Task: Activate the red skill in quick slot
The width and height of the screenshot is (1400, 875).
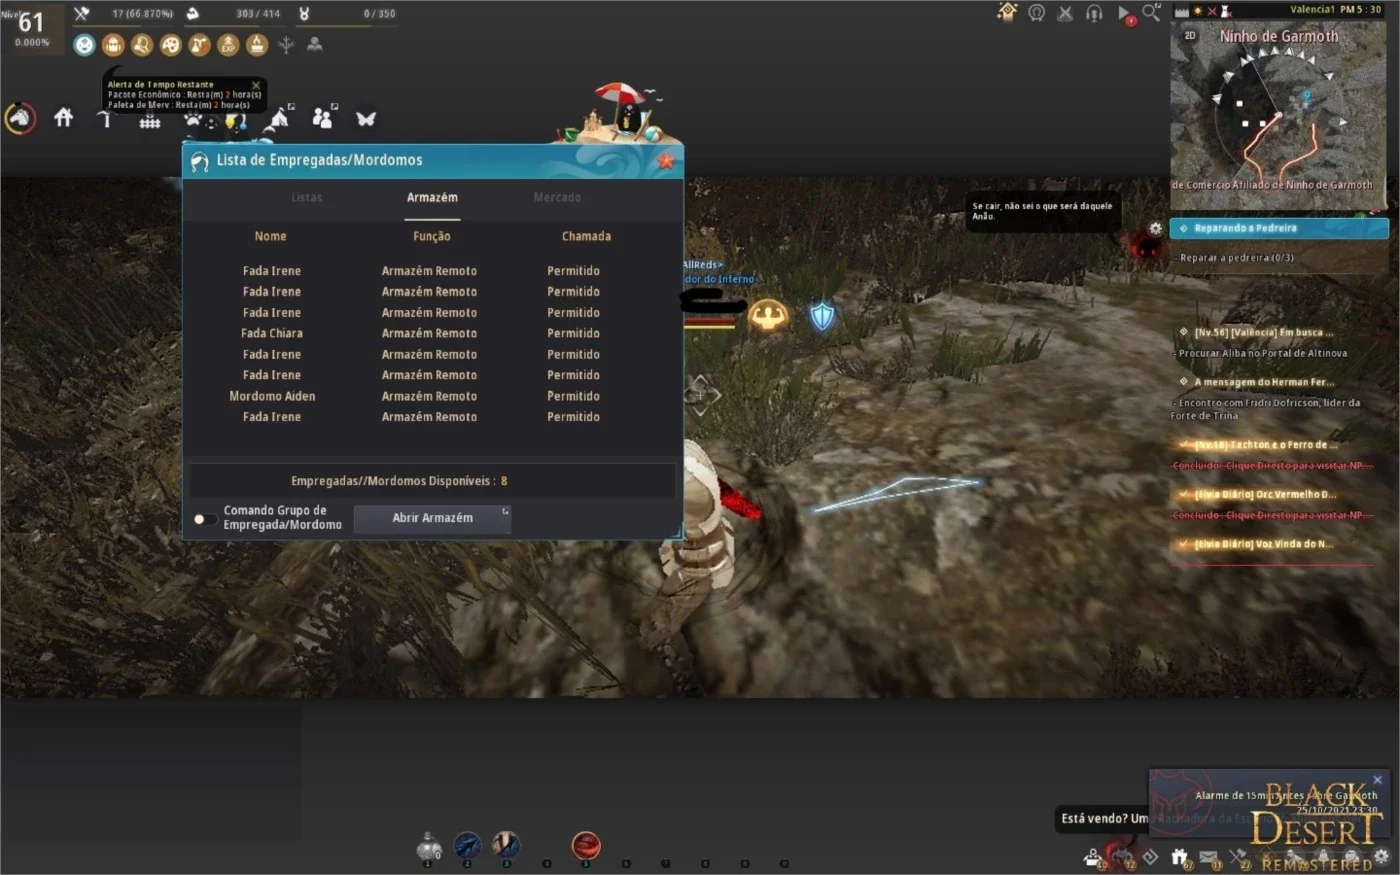Action: 586,846
